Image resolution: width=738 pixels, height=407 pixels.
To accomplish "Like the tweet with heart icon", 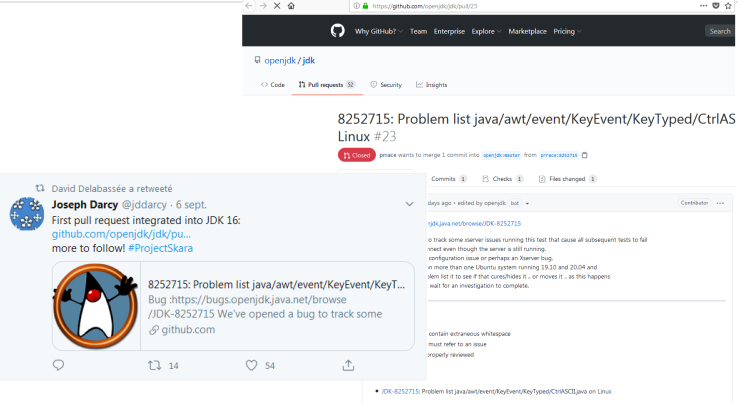I will click(x=252, y=365).
